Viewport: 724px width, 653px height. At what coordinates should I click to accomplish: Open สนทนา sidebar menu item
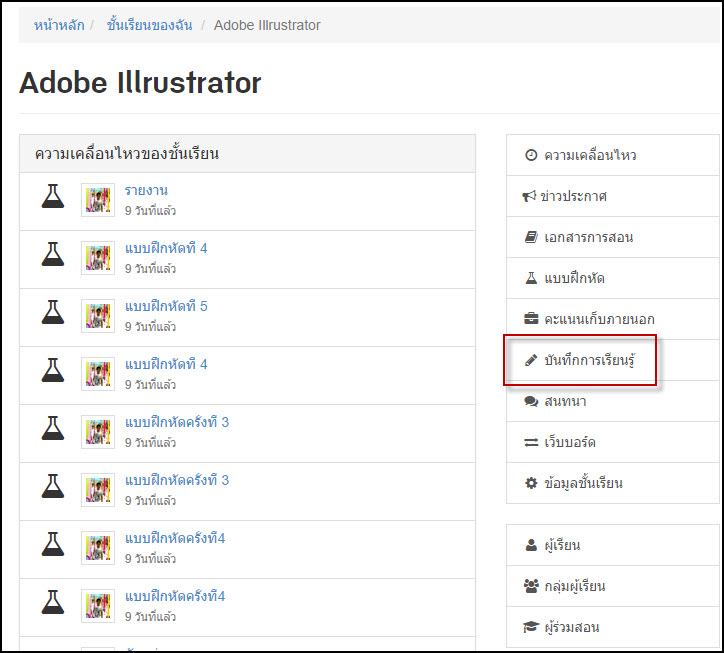[613, 401]
